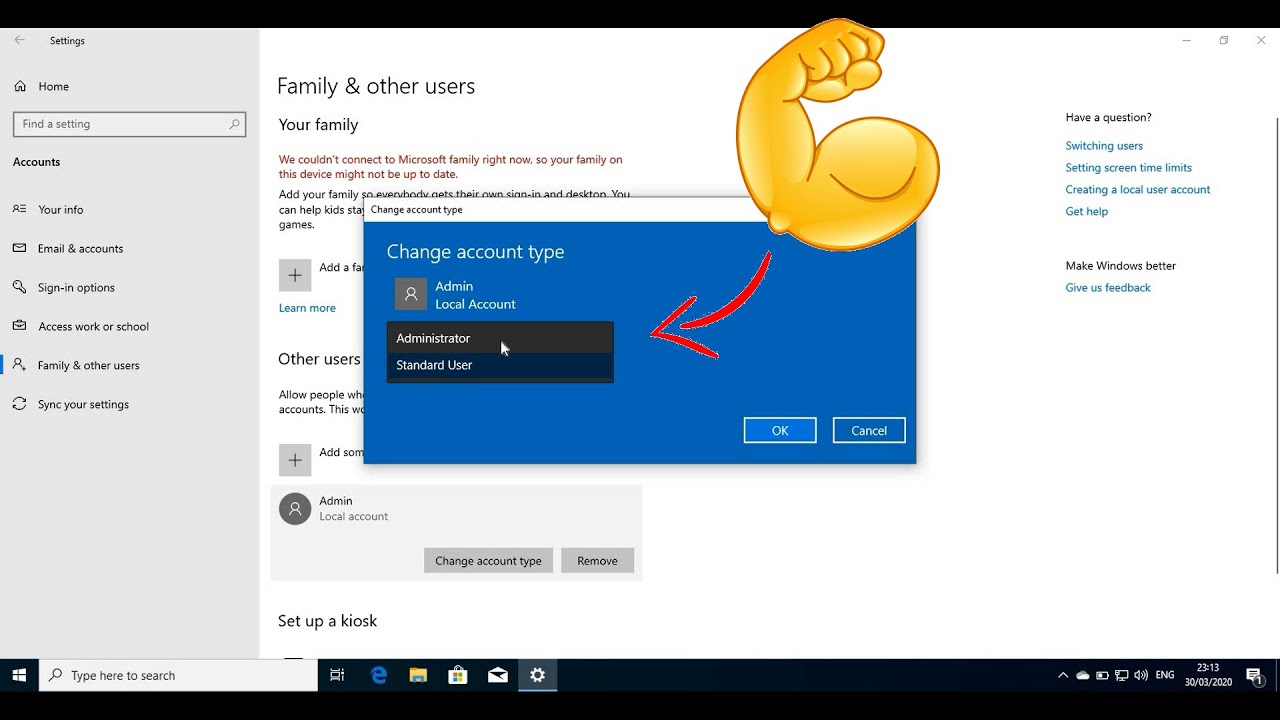Open the Learn more link
The image size is (1280, 720).
tap(307, 308)
